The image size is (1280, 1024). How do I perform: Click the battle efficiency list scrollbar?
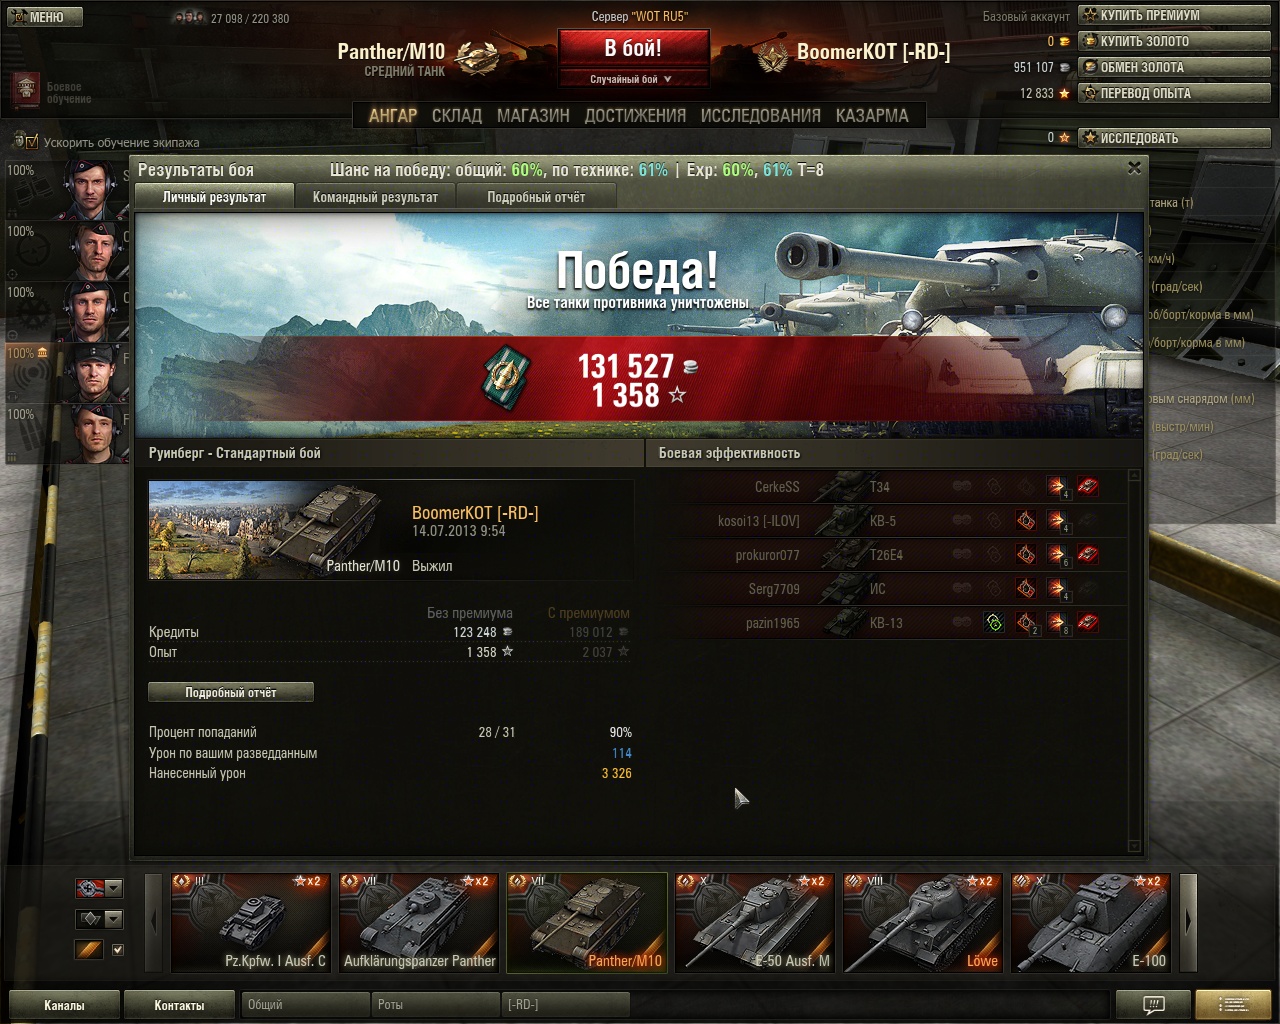pyautogui.click(x=1134, y=660)
